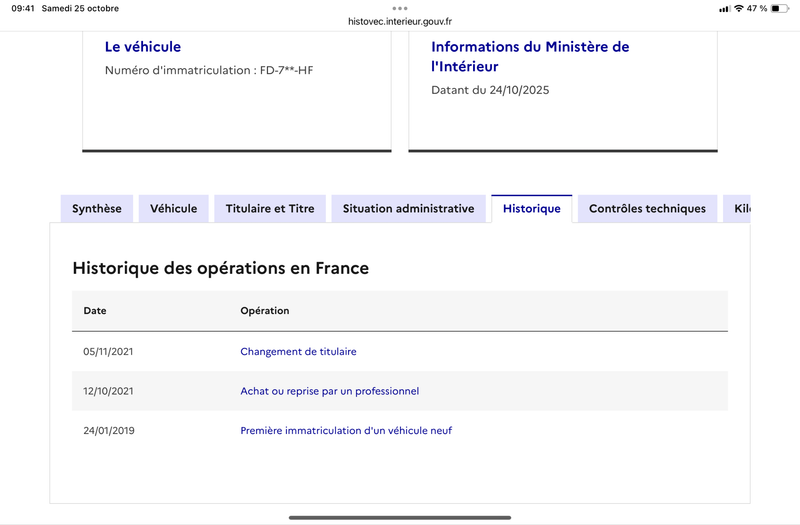
Task: Select the Titulaire et Titre tab
Action: [x=270, y=209]
